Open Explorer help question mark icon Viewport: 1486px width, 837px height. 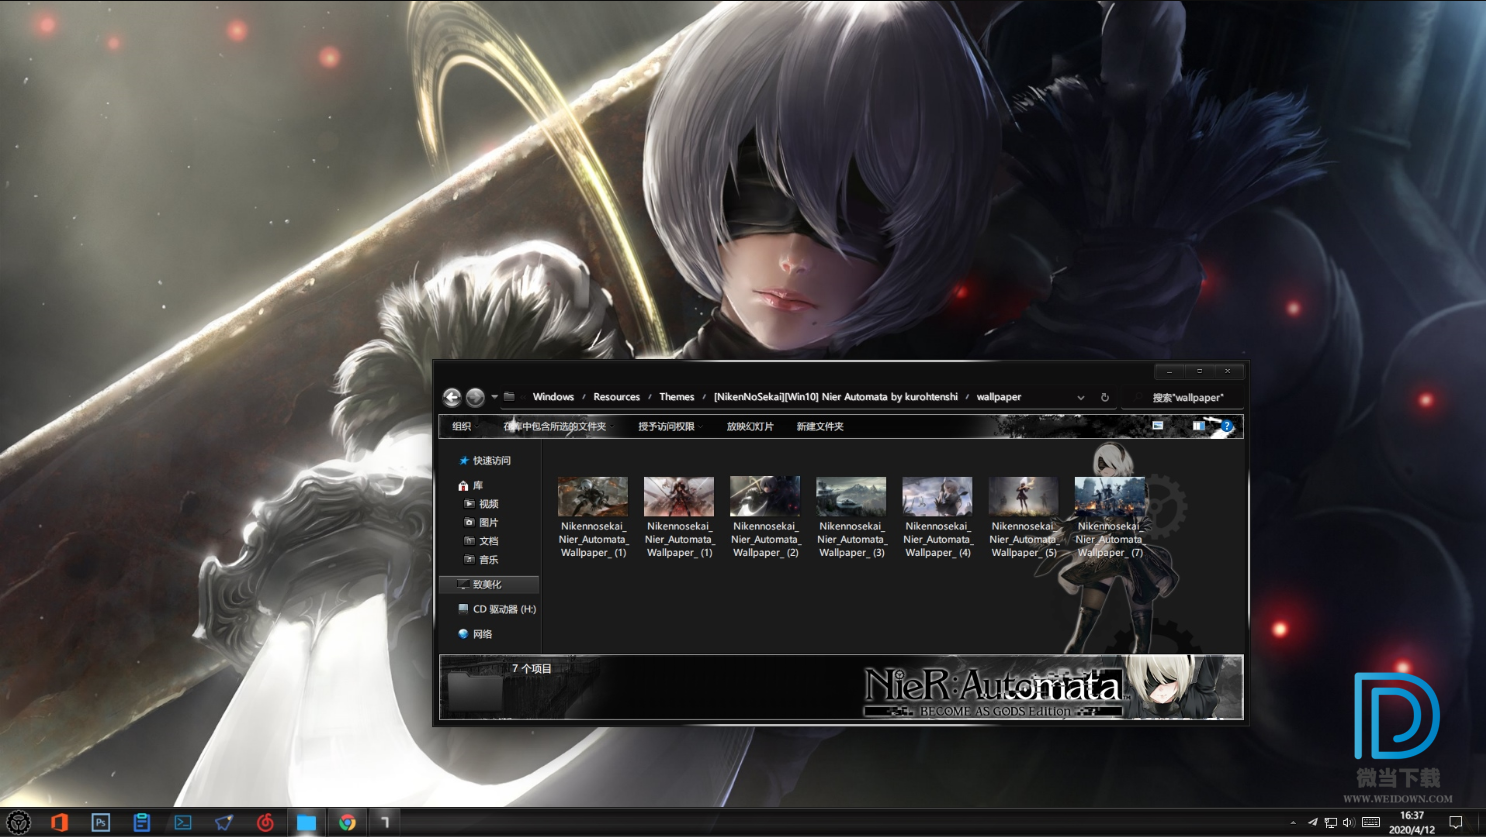(1227, 426)
